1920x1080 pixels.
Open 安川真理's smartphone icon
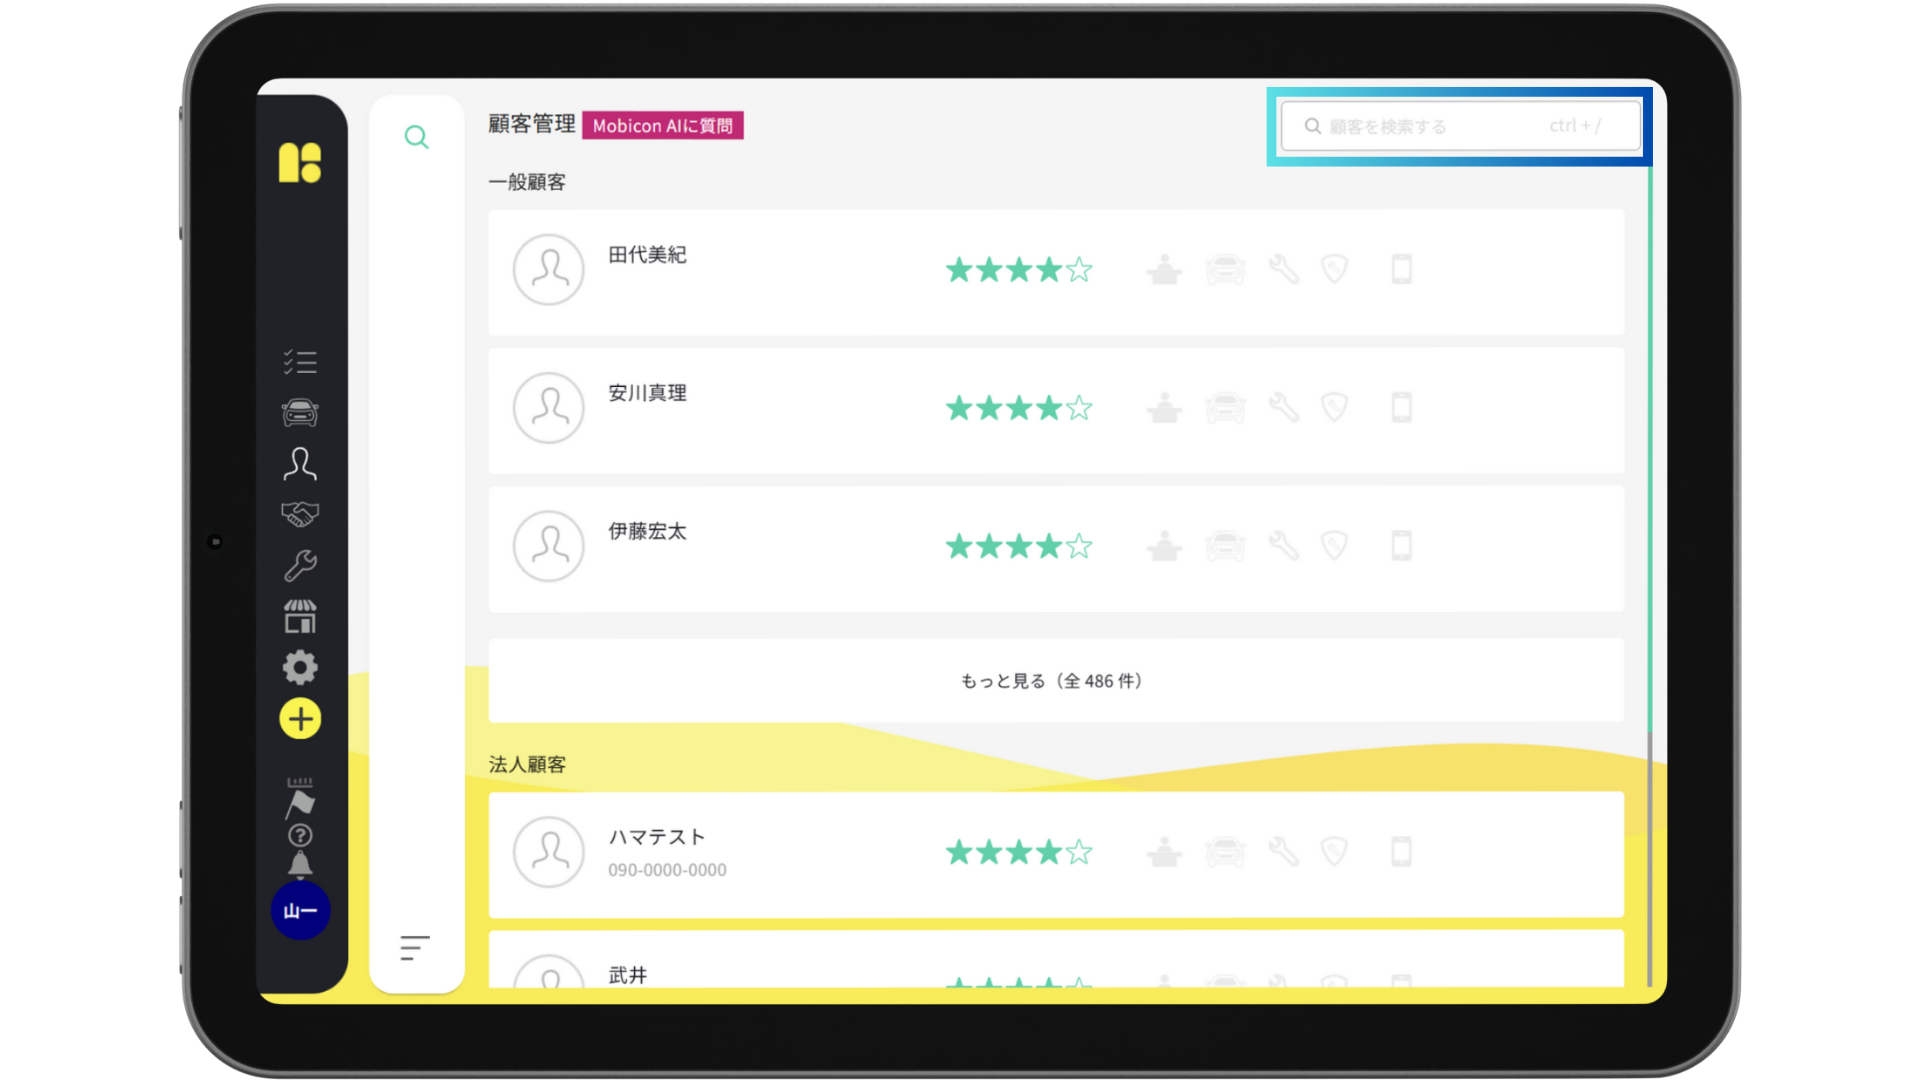(1401, 407)
